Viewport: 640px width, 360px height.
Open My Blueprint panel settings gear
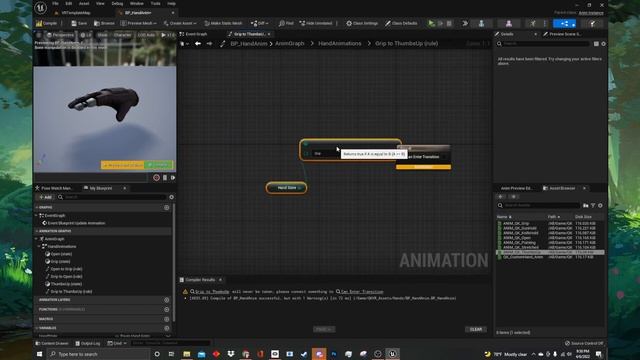171,197
